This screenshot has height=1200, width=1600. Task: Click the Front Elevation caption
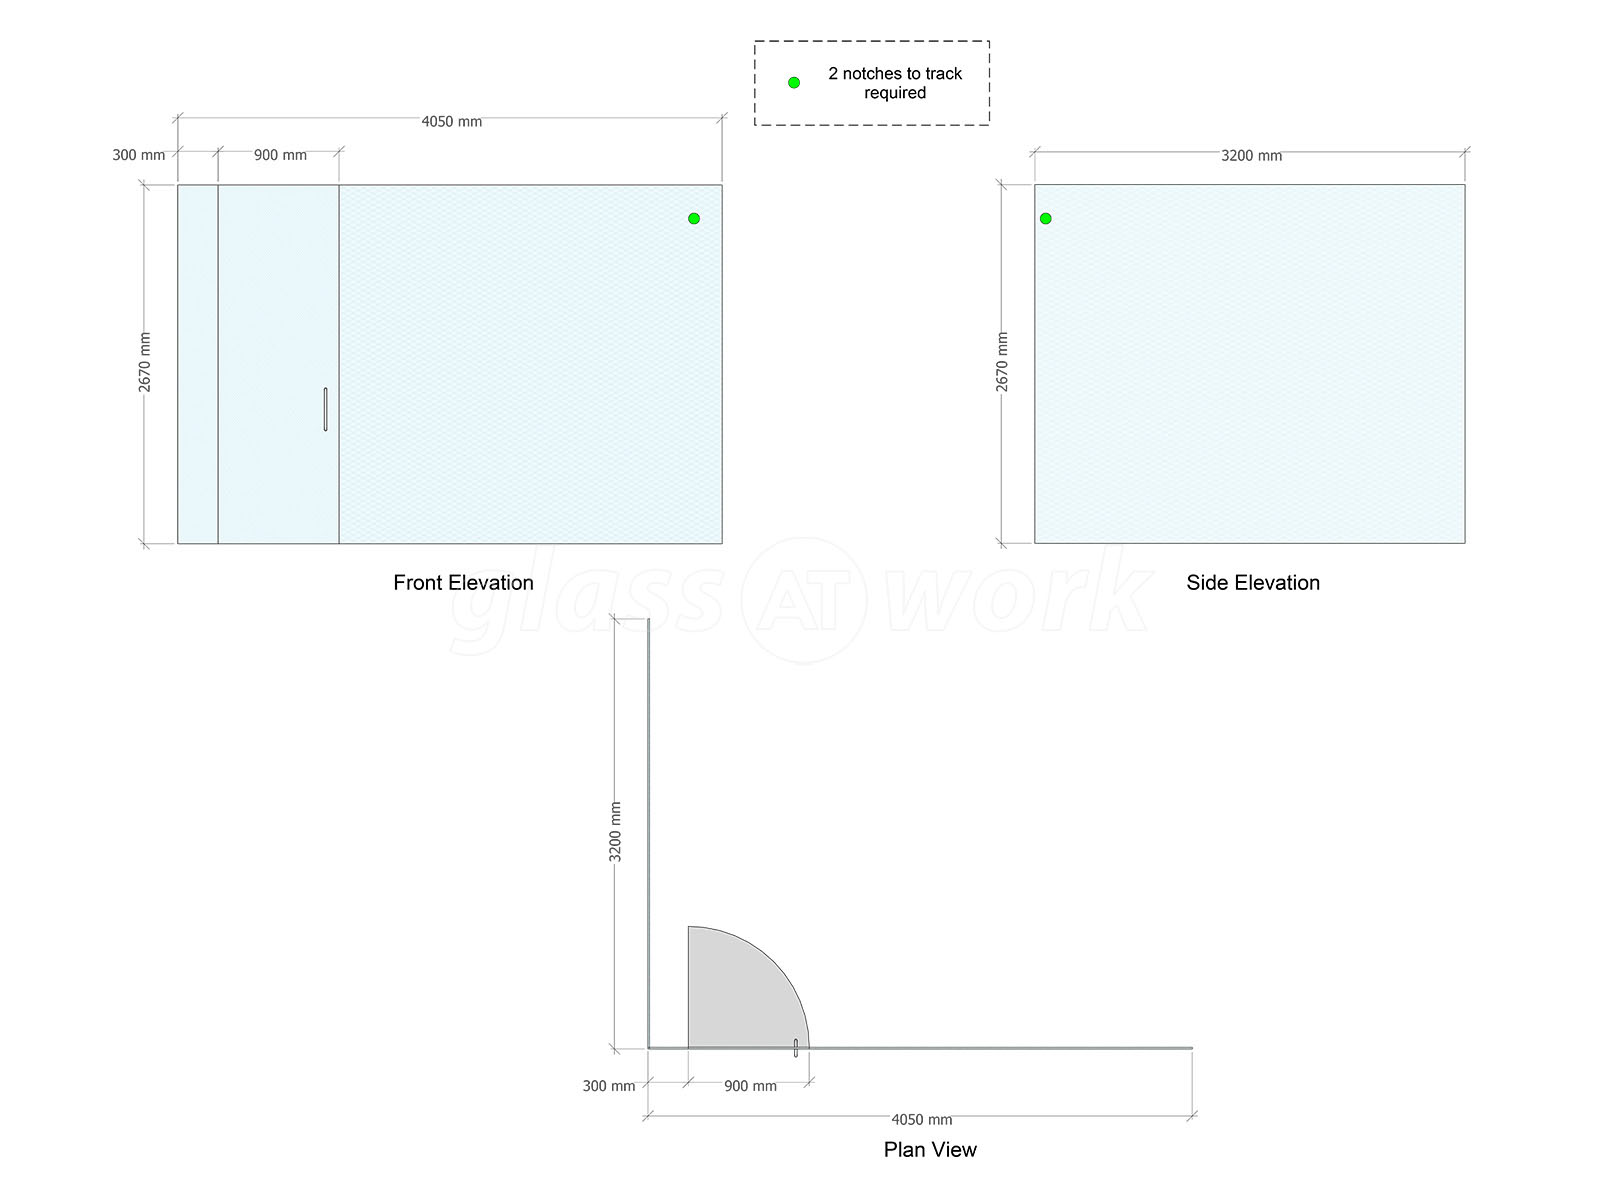pyautogui.click(x=463, y=583)
